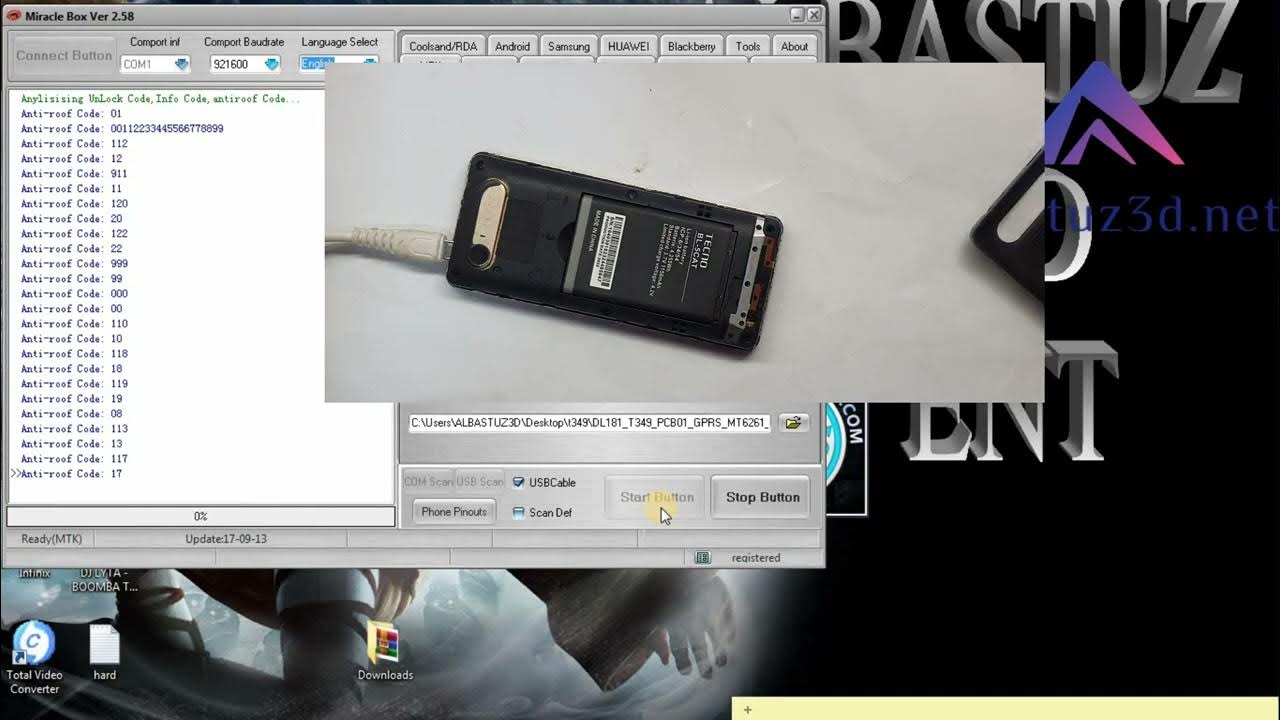
Task: Open Total Video Converter desktop shortcut
Action: (34, 657)
